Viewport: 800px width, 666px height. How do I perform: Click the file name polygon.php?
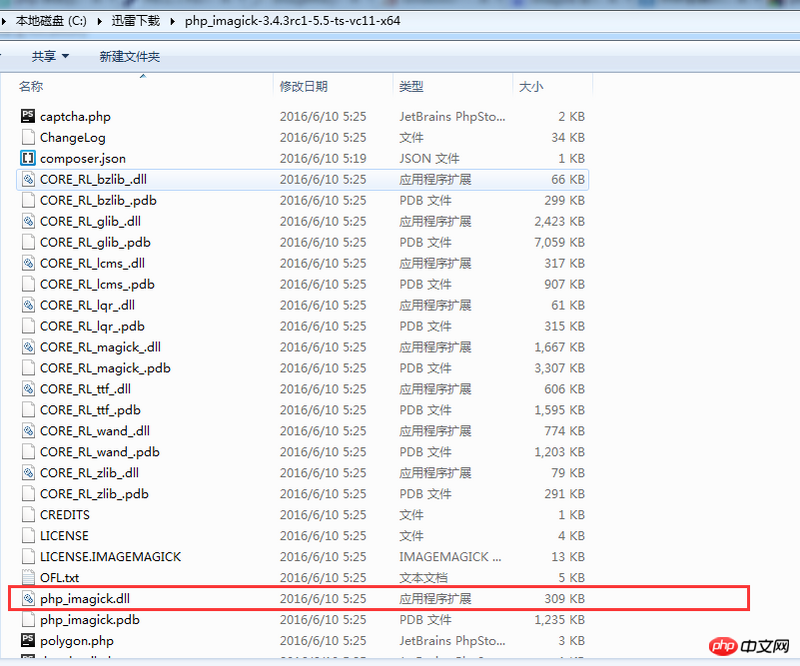[77, 640]
